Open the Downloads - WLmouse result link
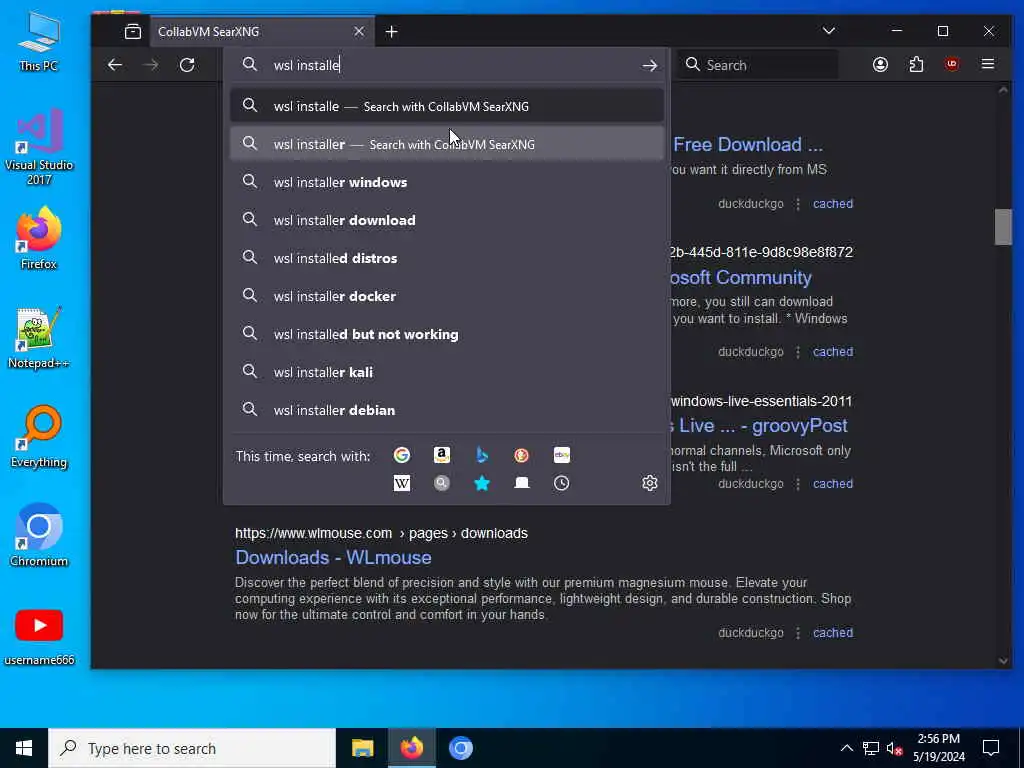1024x768 pixels. (x=333, y=558)
